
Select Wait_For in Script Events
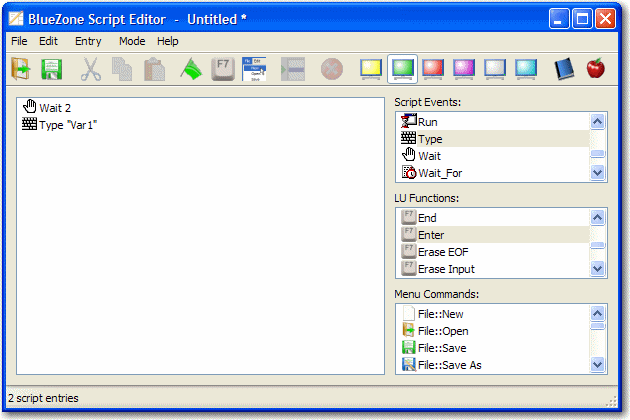tap(439, 173)
